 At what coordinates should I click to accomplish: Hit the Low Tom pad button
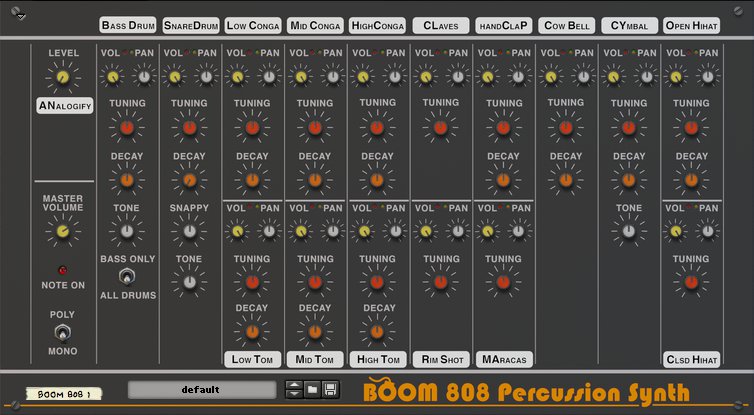point(252,359)
